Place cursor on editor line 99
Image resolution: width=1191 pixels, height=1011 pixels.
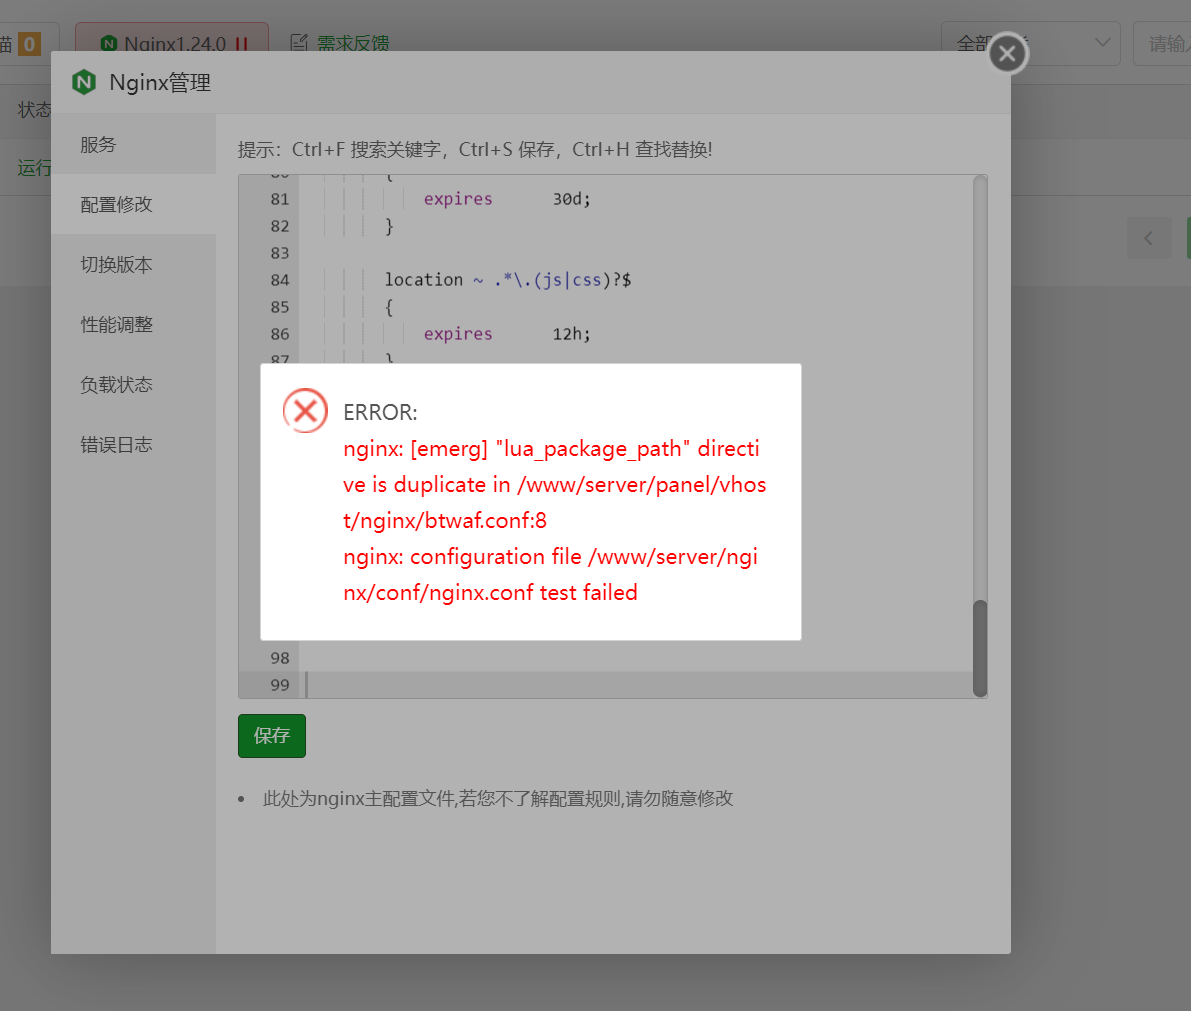coord(638,684)
